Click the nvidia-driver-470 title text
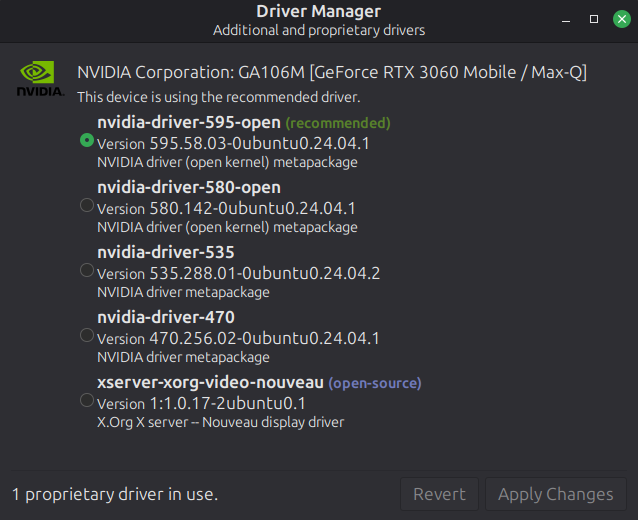This screenshot has height=520, width=638. click(x=166, y=317)
